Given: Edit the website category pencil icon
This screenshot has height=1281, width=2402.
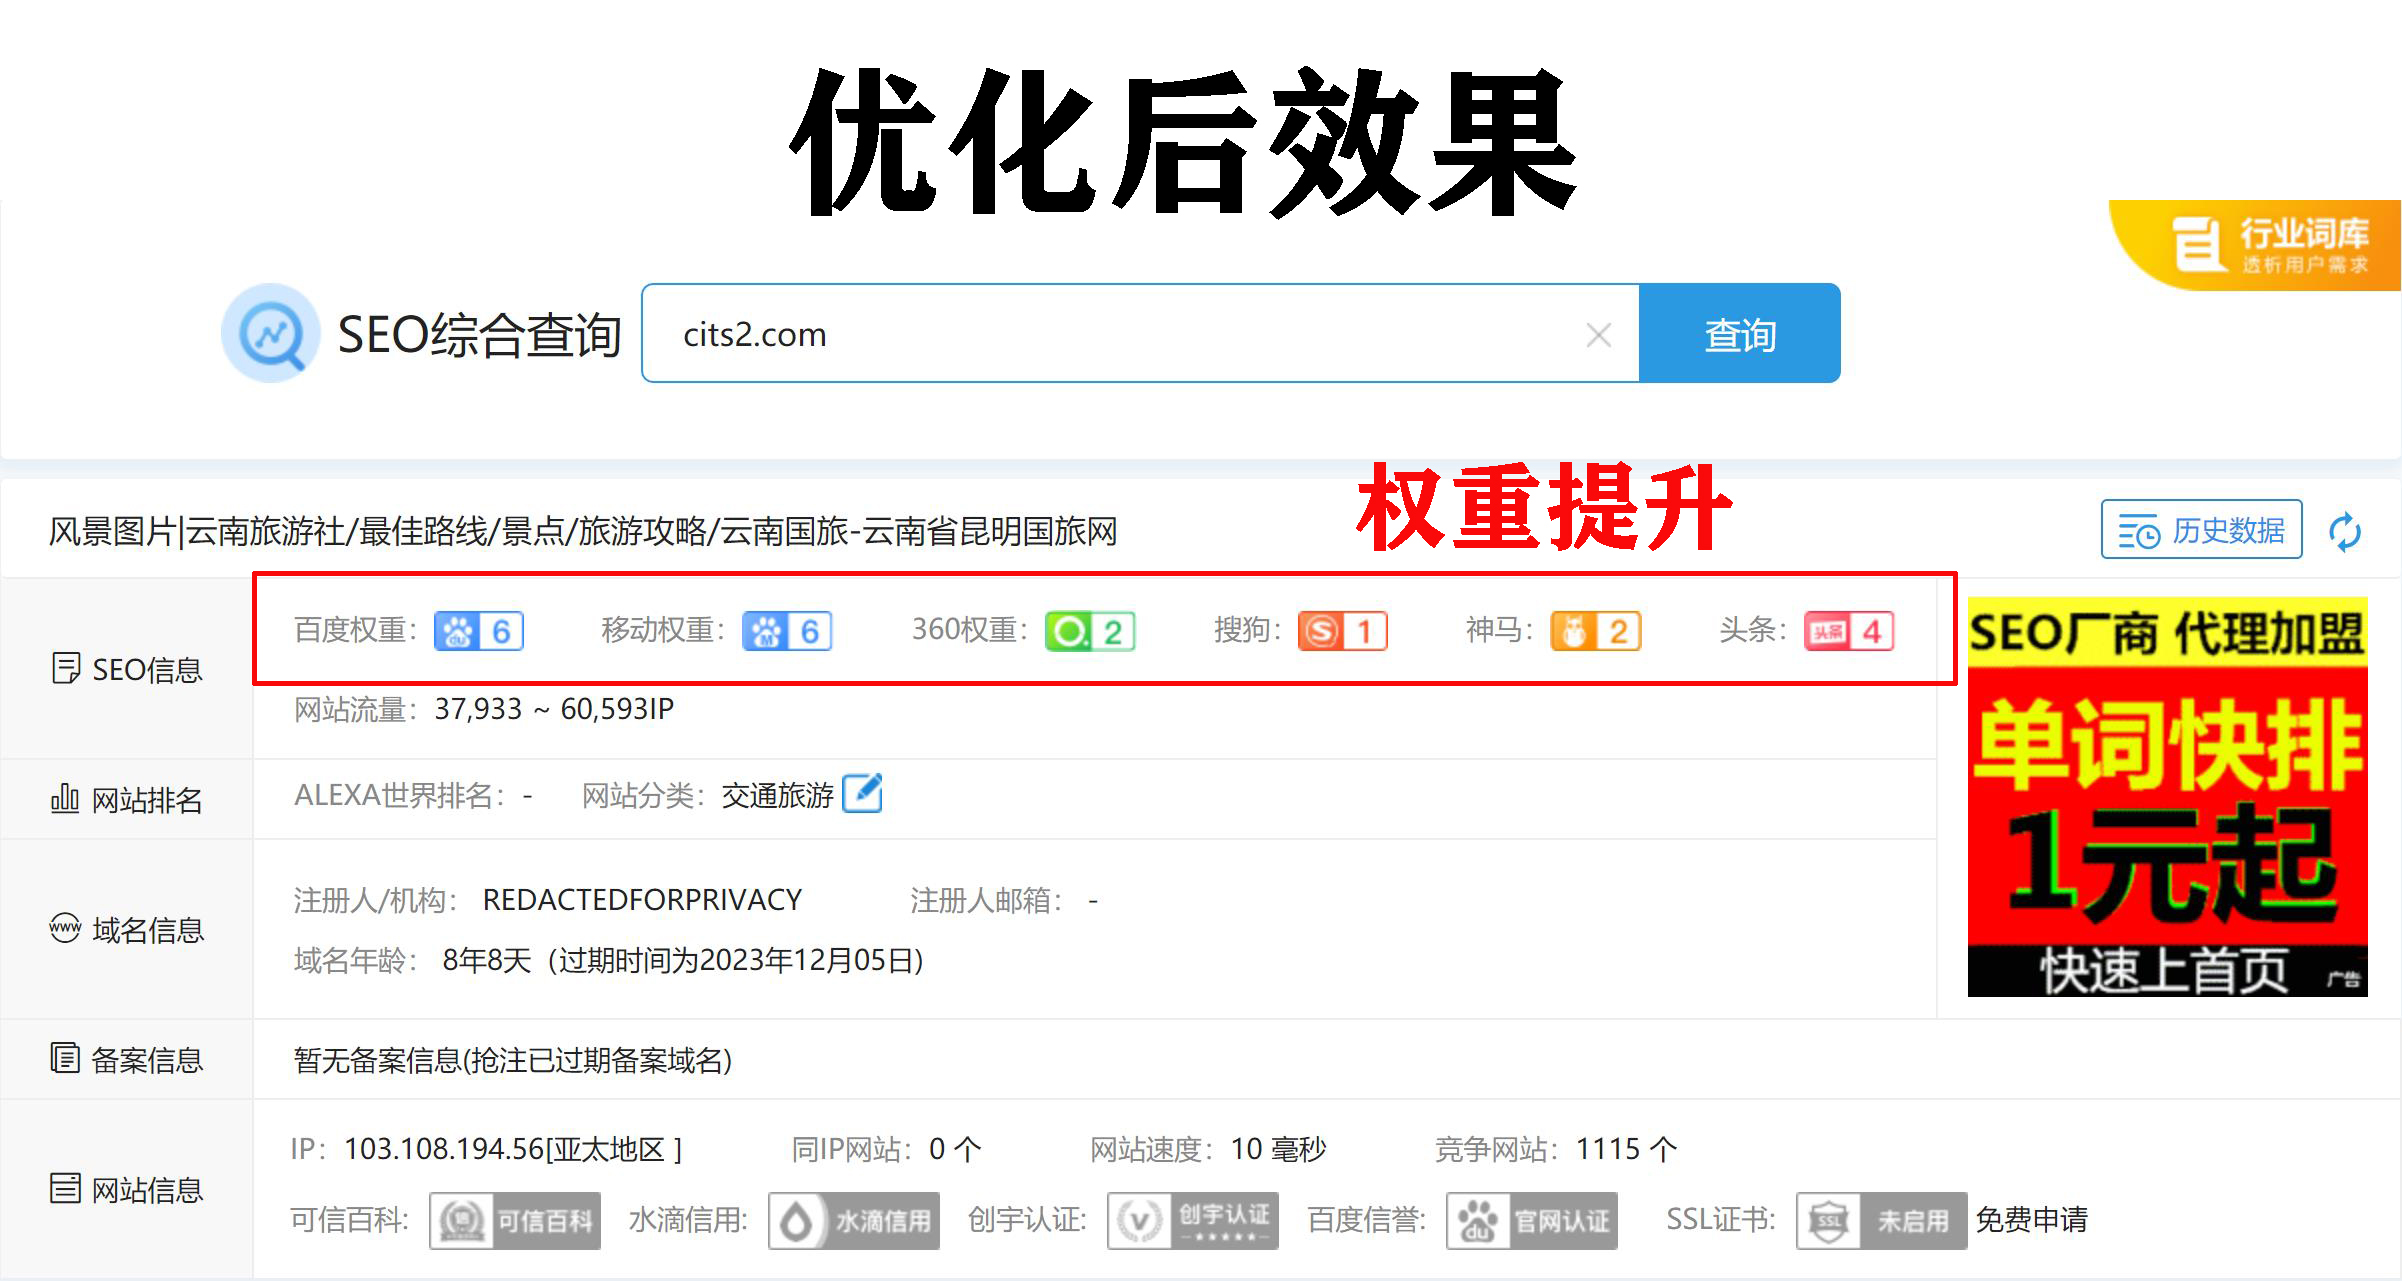Looking at the screenshot, I should point(862,794).
